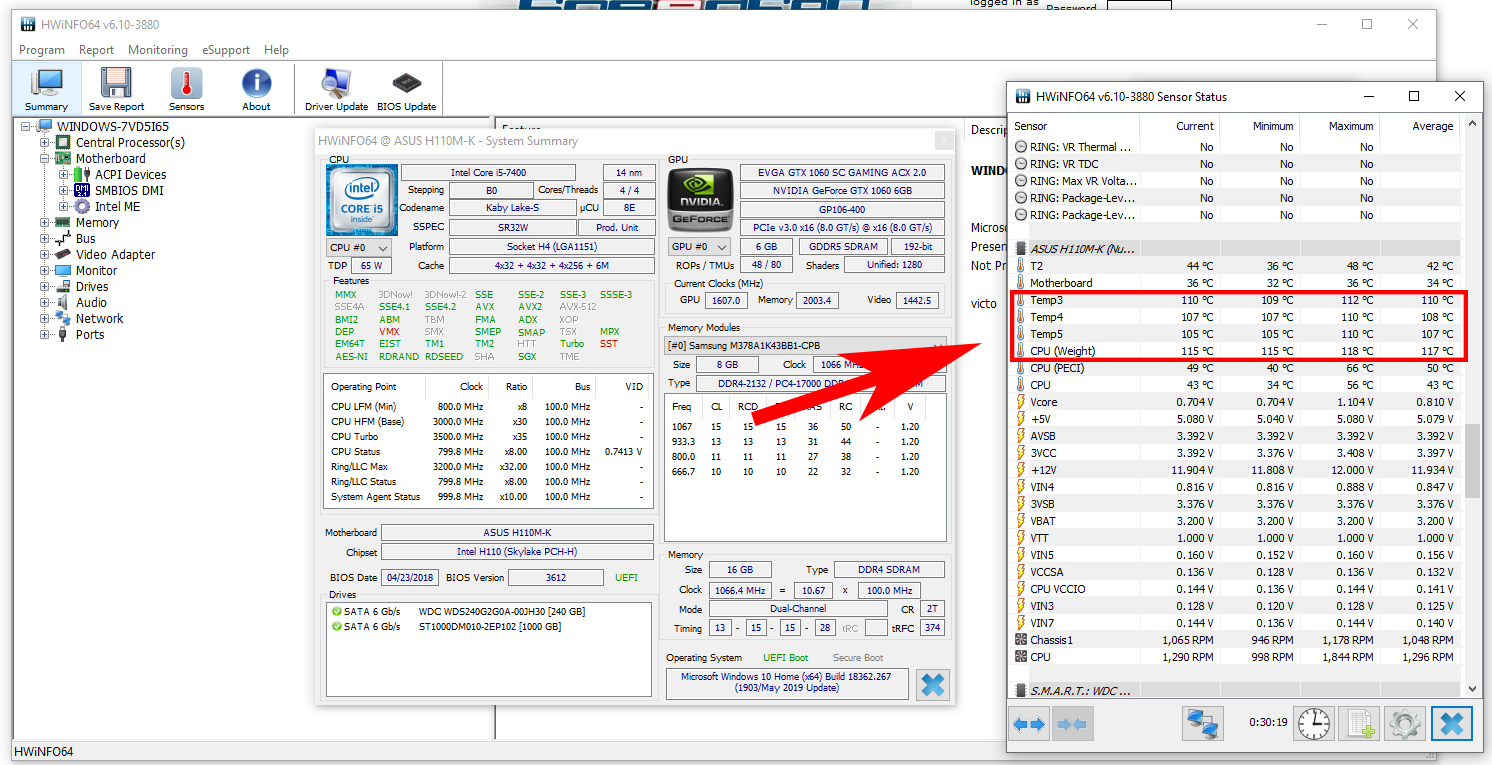Viewport: 1492px width, 765px height.
Task: Select Audio in the device tree
Action: coord(91,303)
